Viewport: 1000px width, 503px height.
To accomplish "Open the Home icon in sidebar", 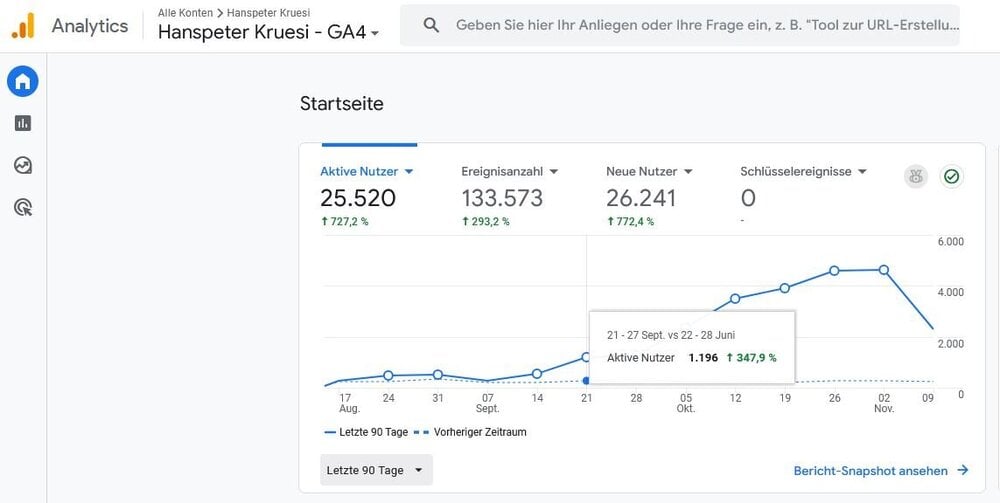I will [23, 82].
